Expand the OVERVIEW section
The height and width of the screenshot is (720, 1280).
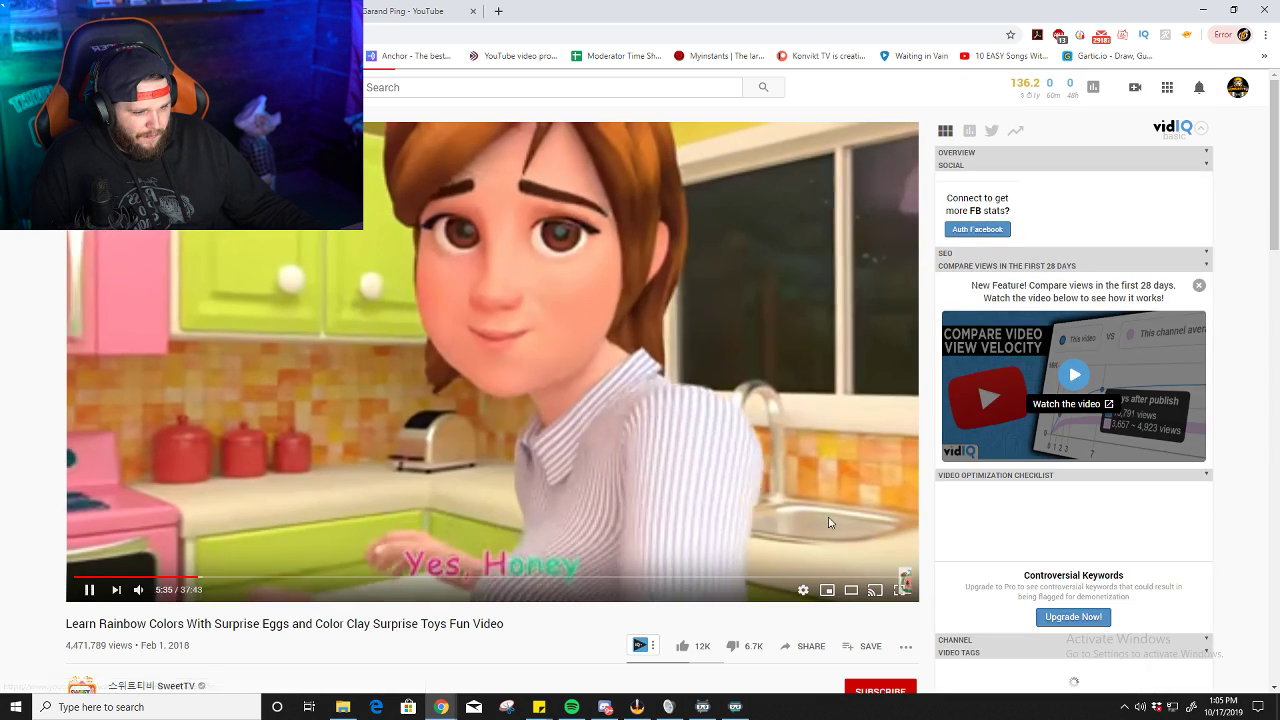click(x=1074, y=153)
